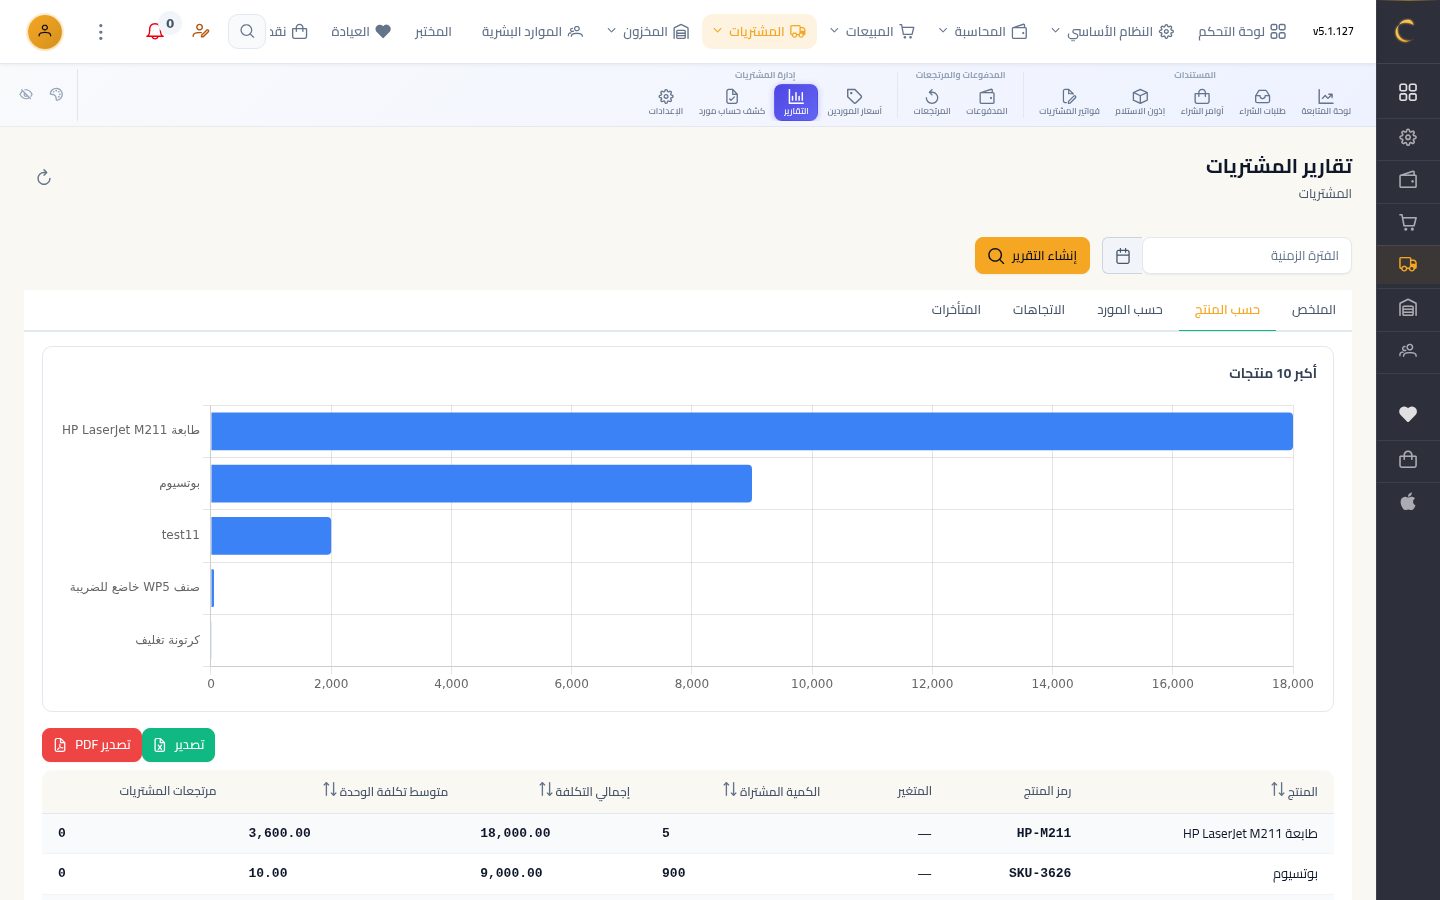Open the لوحة المتابعة purchases dashboard
1440x900 pixels.
[x=1326, y=102]
